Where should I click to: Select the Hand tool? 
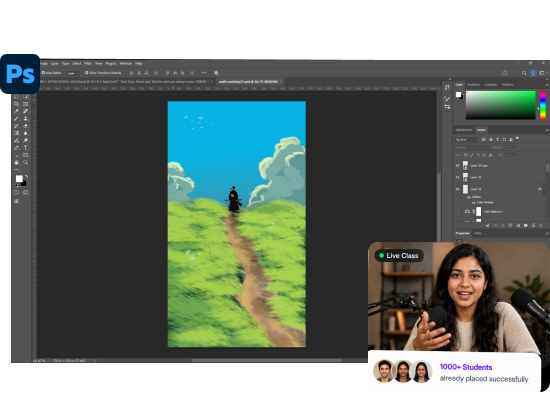coord(16,162)
